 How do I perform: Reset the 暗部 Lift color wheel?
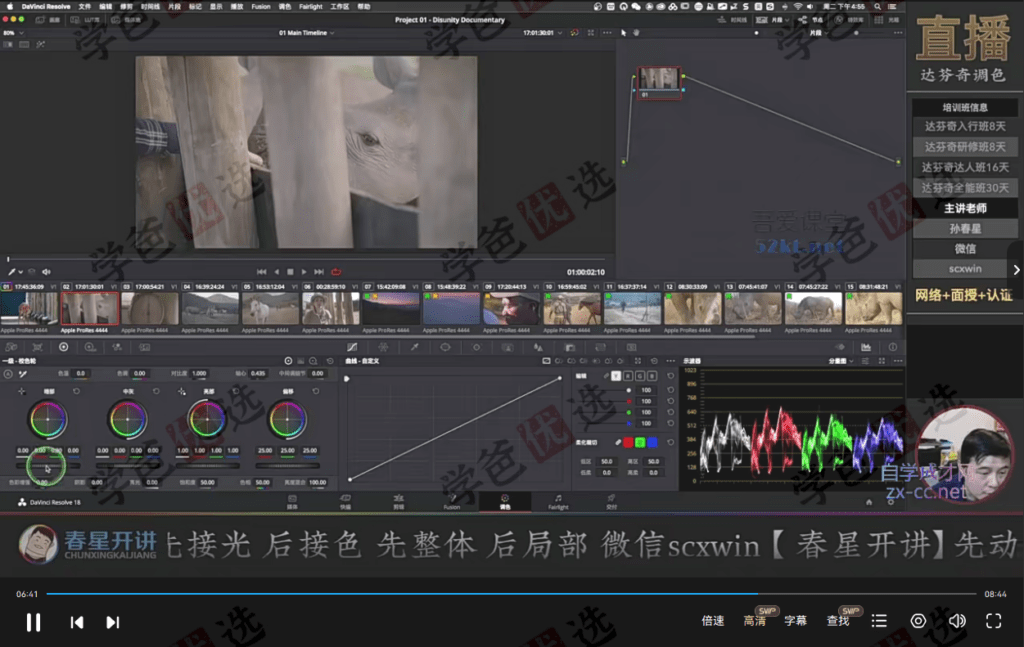76,391
